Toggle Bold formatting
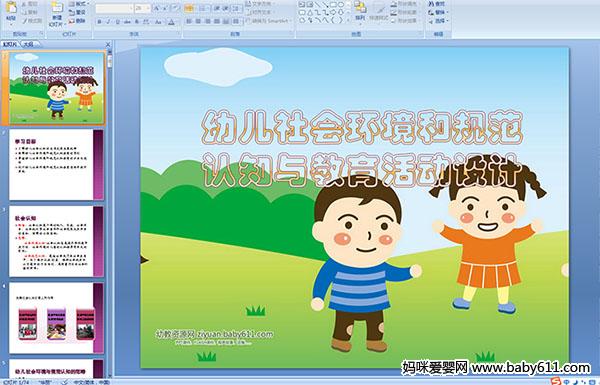 click(x=99, y=22)
